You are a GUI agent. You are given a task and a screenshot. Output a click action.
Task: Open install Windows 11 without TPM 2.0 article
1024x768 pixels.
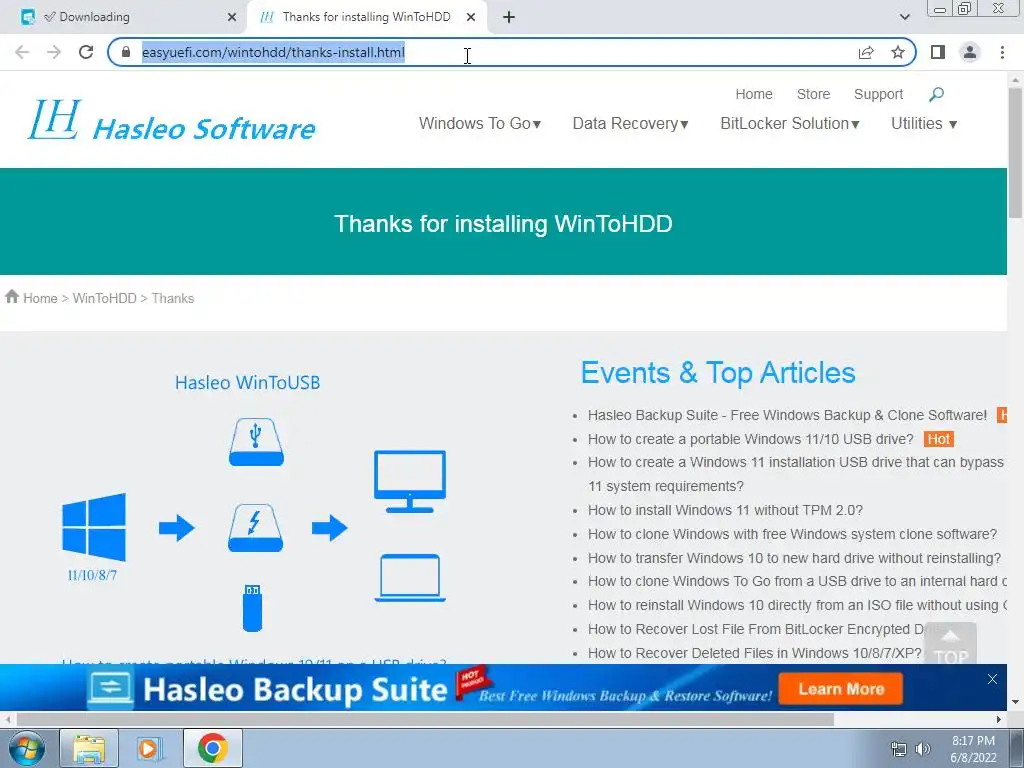tap(725, 510)
